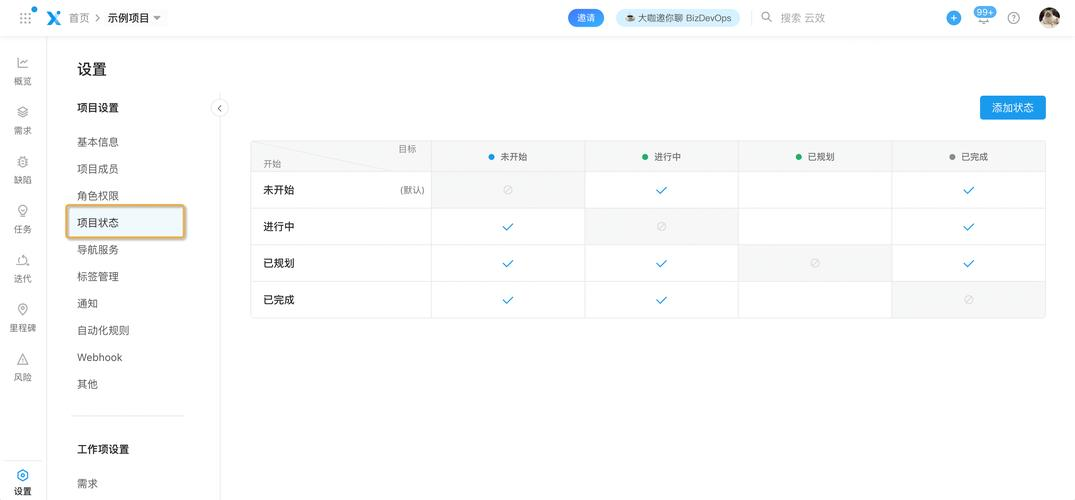Select Webhook settings item

point(100,357)
